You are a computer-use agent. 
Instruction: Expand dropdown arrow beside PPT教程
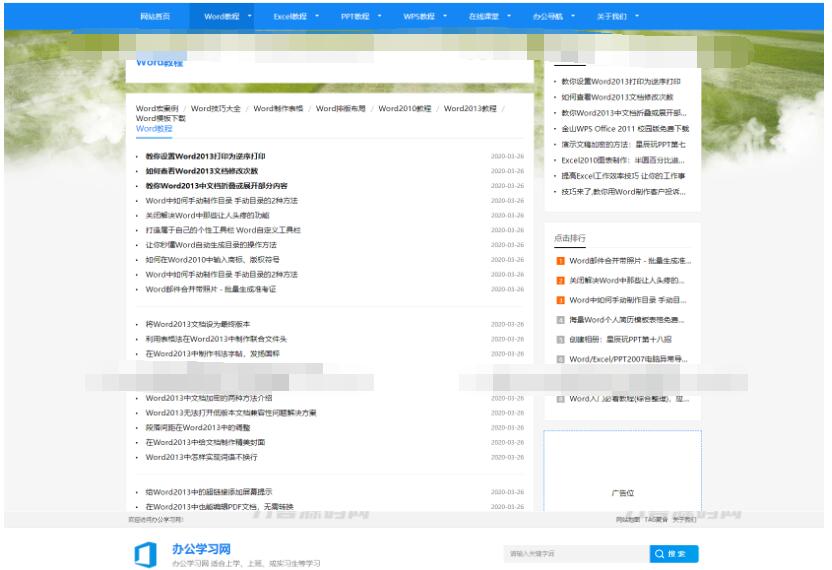[379, 16]
